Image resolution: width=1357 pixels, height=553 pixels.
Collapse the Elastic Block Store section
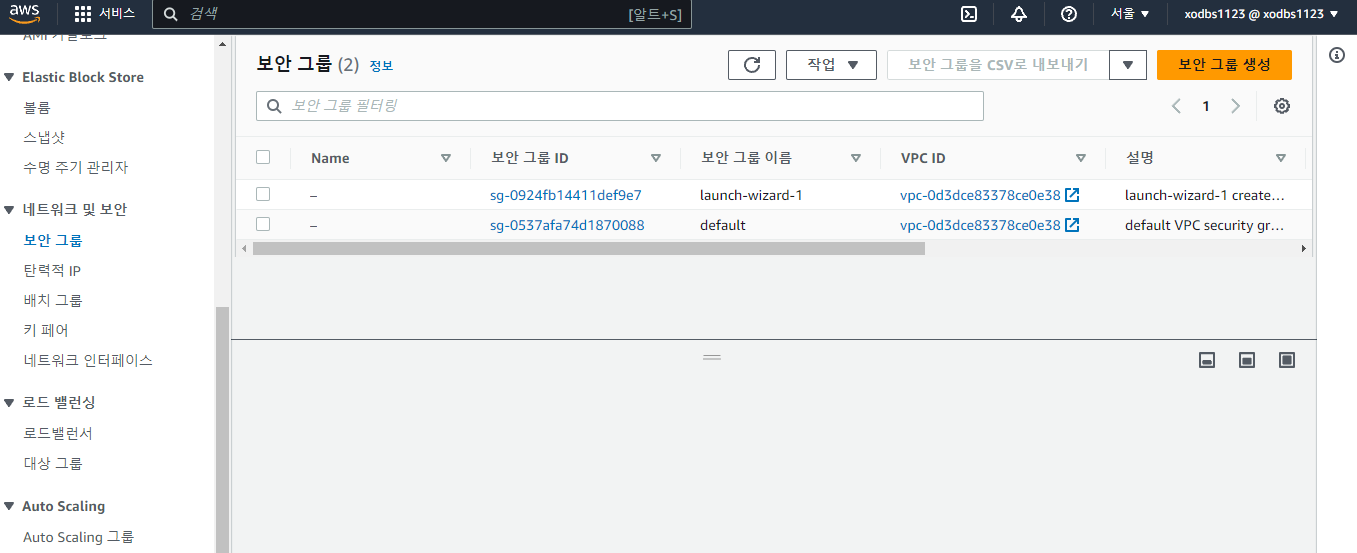(x=10, y=77)
